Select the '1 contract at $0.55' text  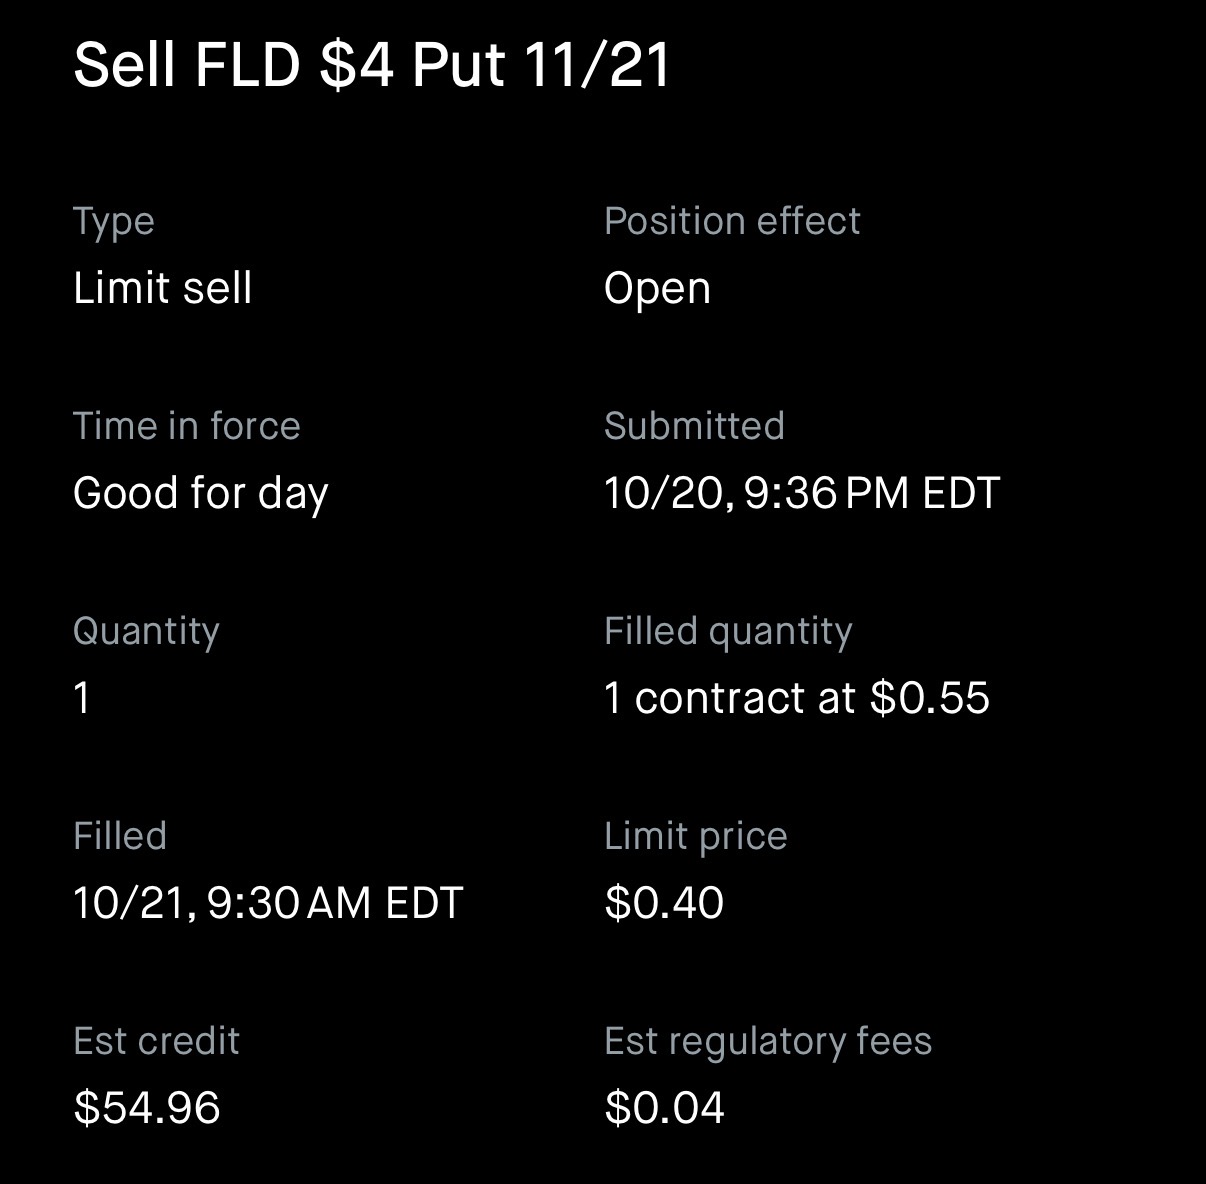[797, 698]
